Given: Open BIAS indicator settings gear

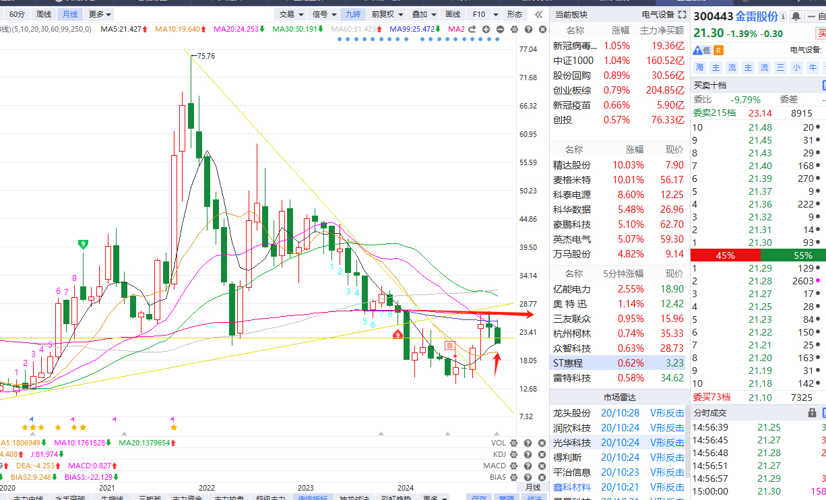Looking at the screenshot, I should point(514,477).
